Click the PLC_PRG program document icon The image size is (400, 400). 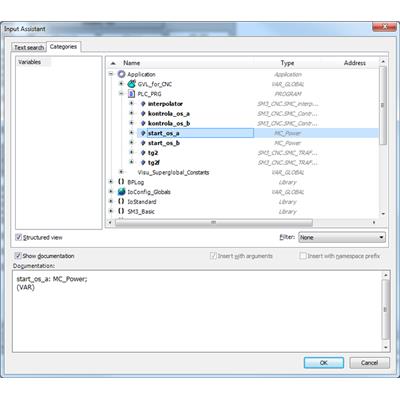click(132, 94)
